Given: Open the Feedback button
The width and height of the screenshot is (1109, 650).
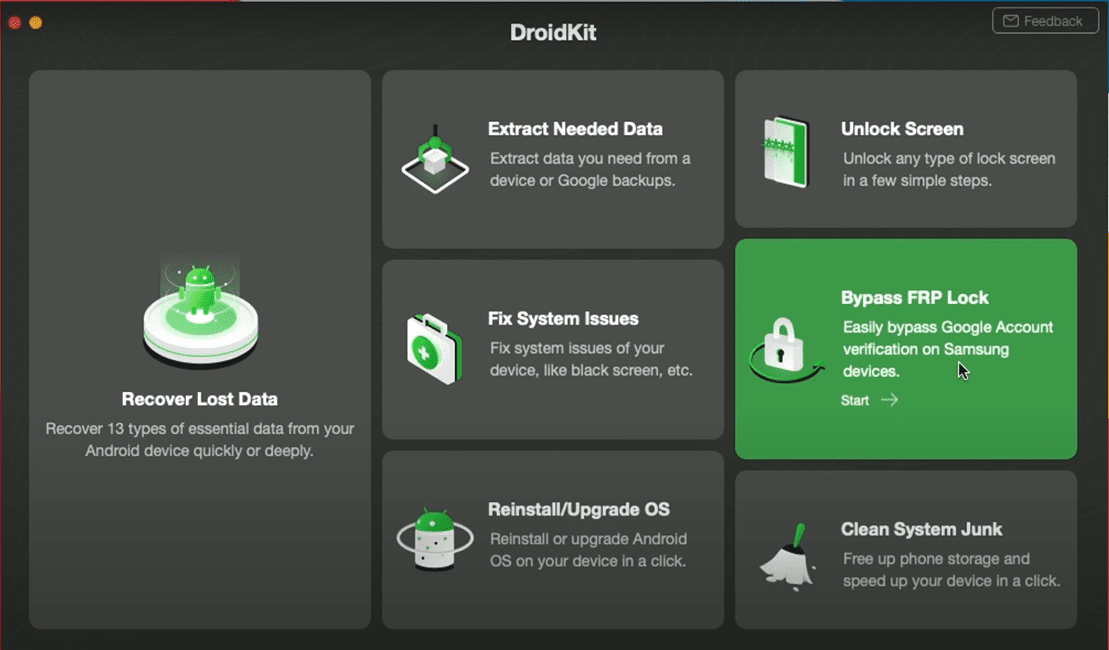Looking at the screenshot, I should [x=1044, y=21].
